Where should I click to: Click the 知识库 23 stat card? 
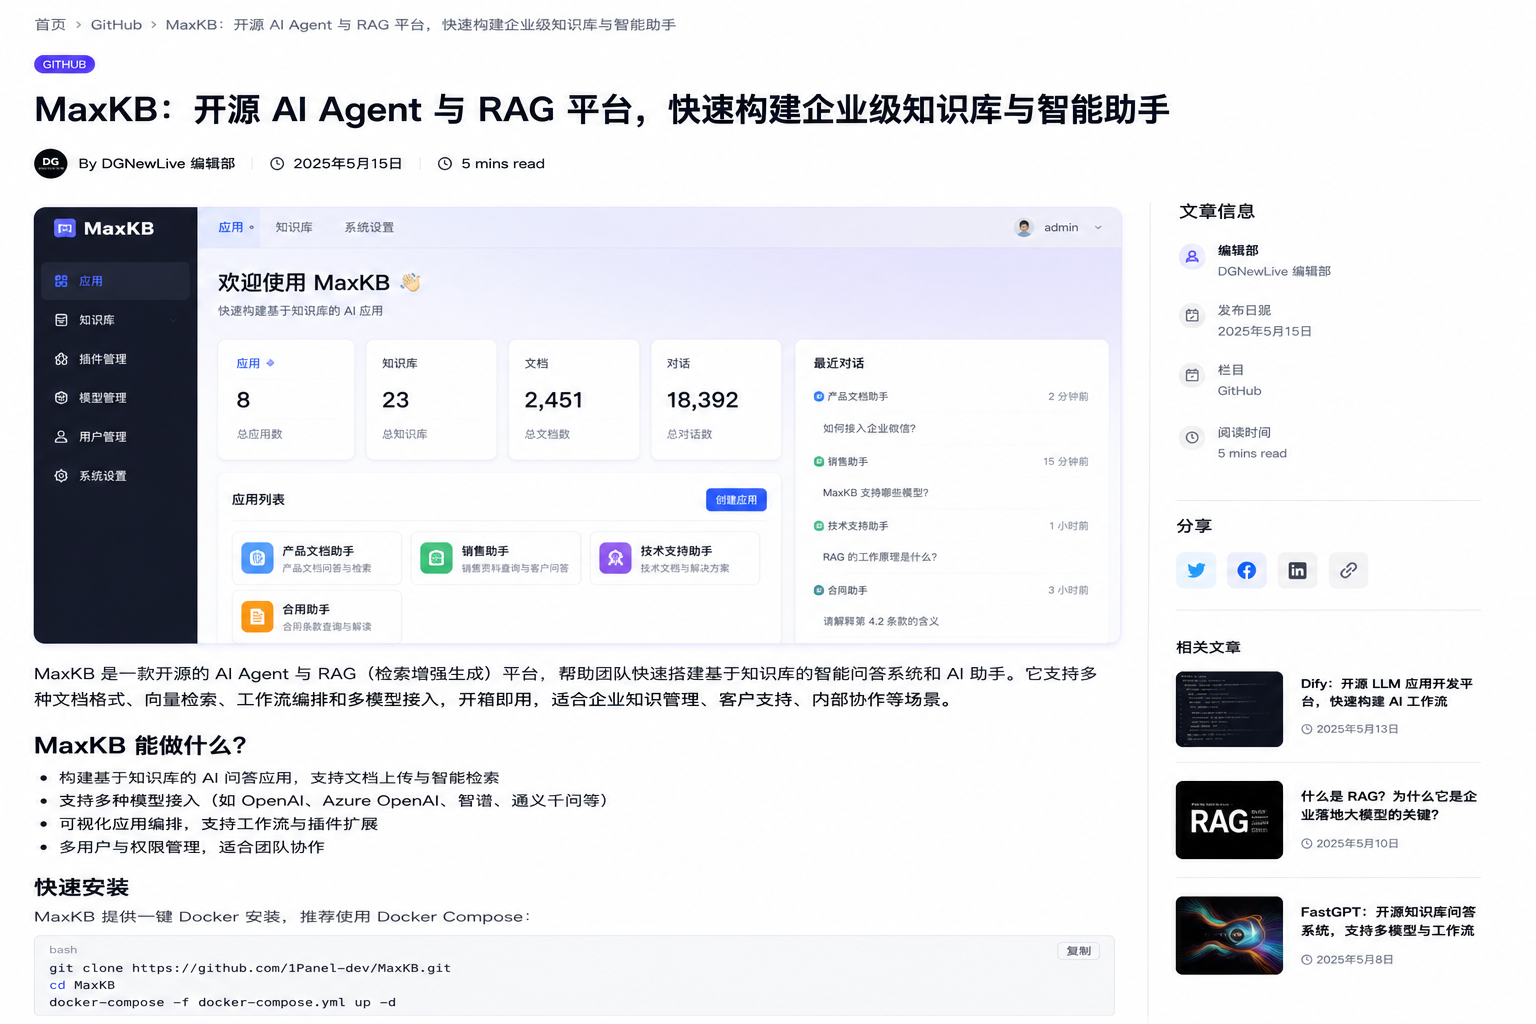click(x=431, y=400)
